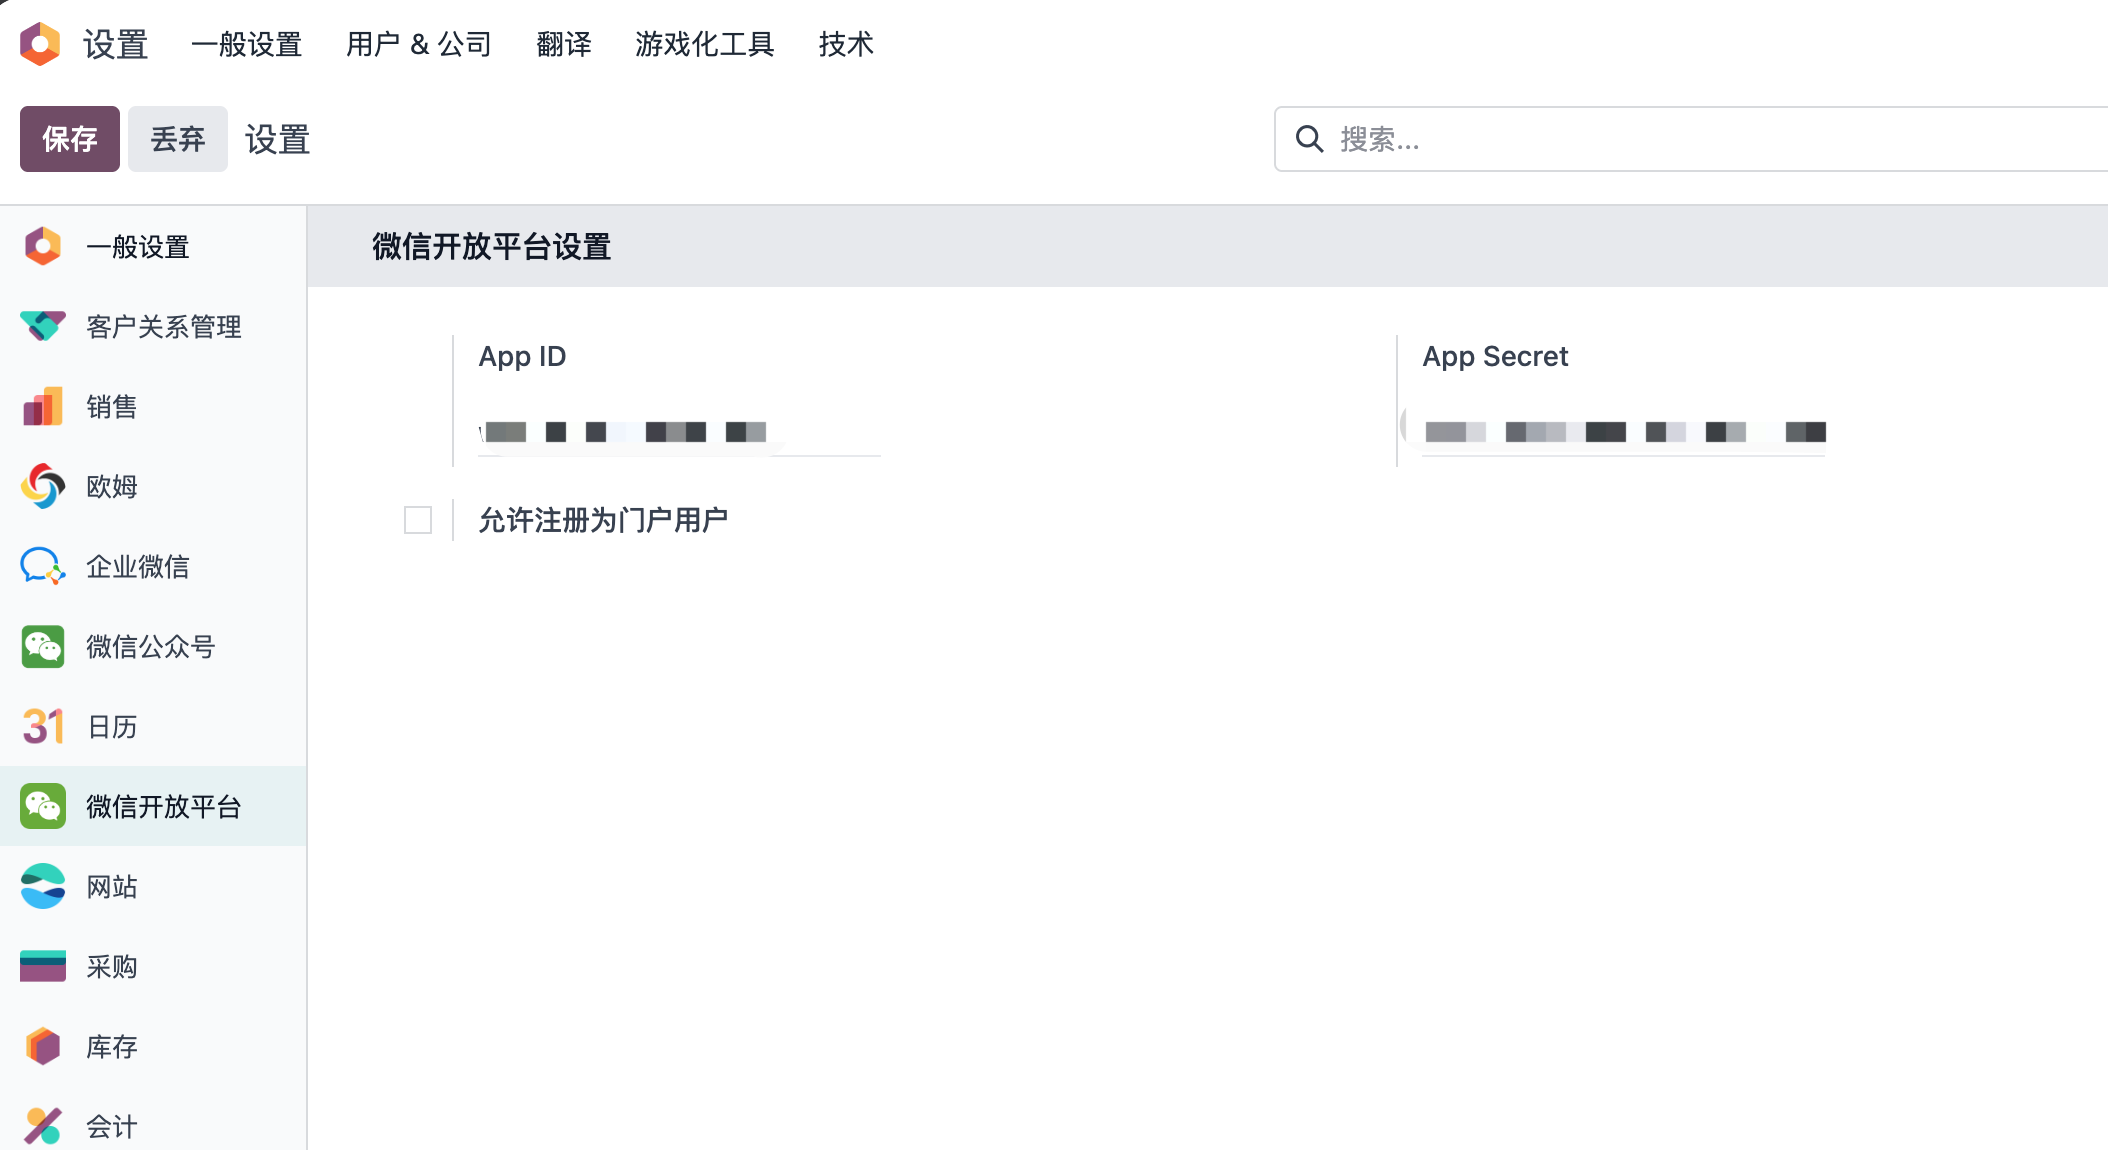The height and width of the screenshot is (1150, 2108).
Task: Expand the 翻译 dropdown menu
Action: click(564, 44)
